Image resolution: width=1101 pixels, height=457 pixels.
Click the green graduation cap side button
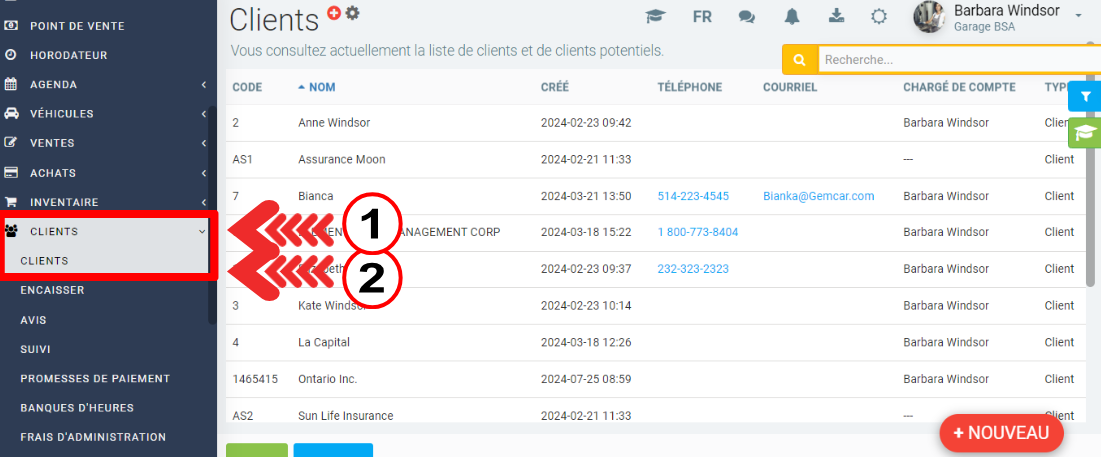point(1084,133)
